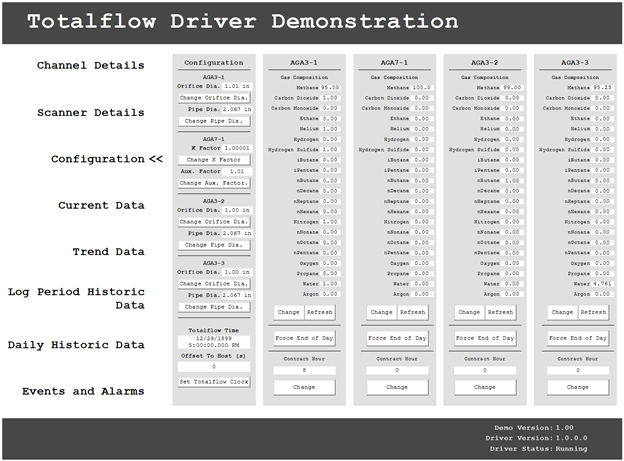Select the Driver Version: 1.0.0.0 text
The width and height of the screenshot is (624, 461).
coord(536,438)
